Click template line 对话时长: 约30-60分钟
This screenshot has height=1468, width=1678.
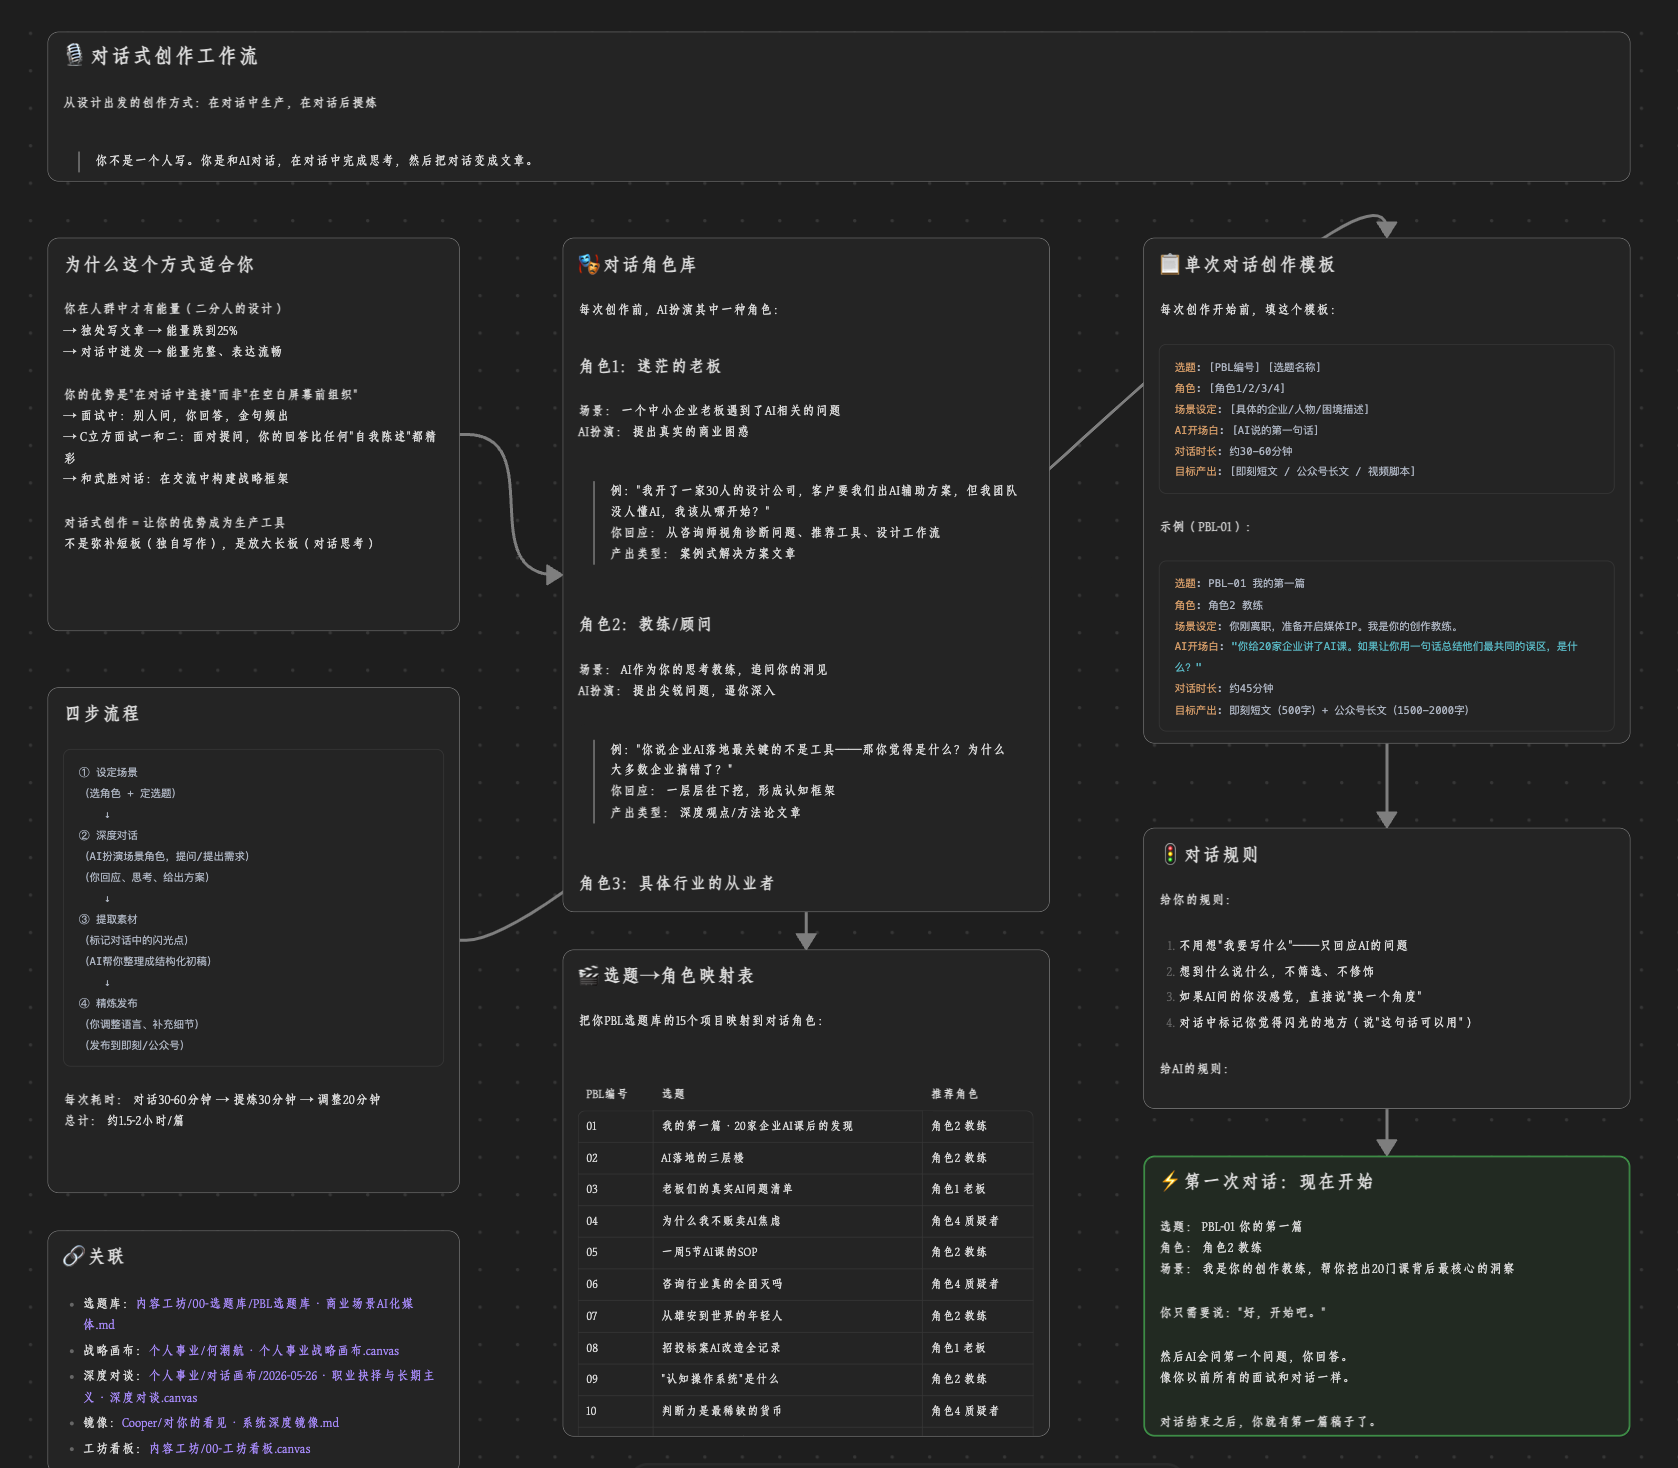[x=1233, y=451]
